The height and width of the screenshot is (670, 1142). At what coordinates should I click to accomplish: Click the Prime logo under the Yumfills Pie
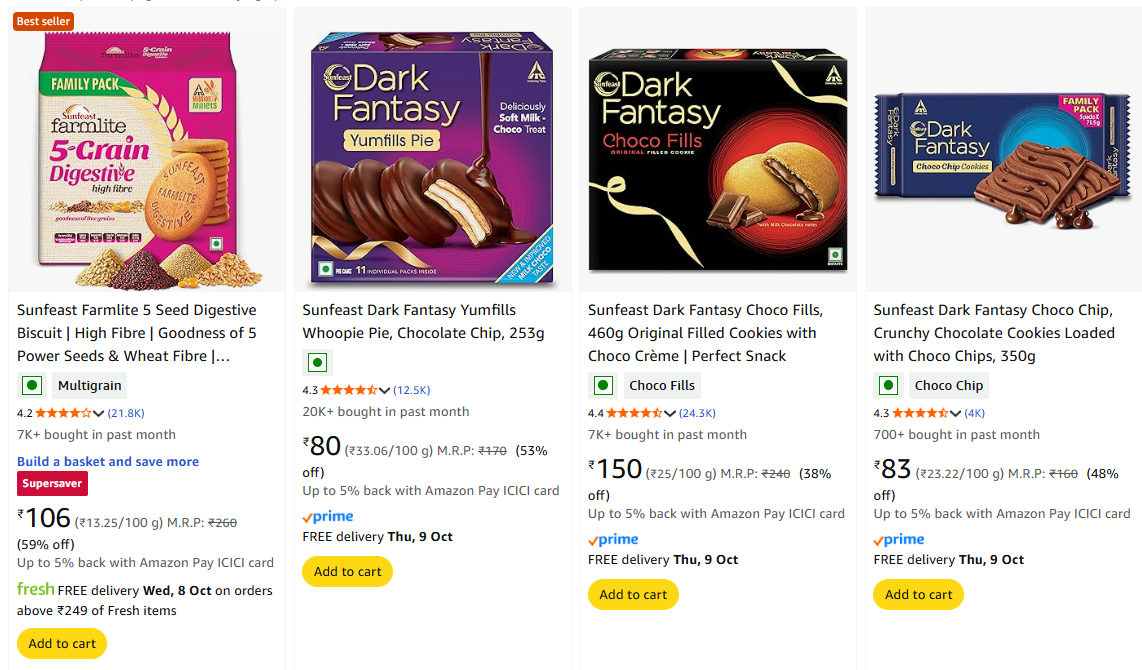(328, 517)
